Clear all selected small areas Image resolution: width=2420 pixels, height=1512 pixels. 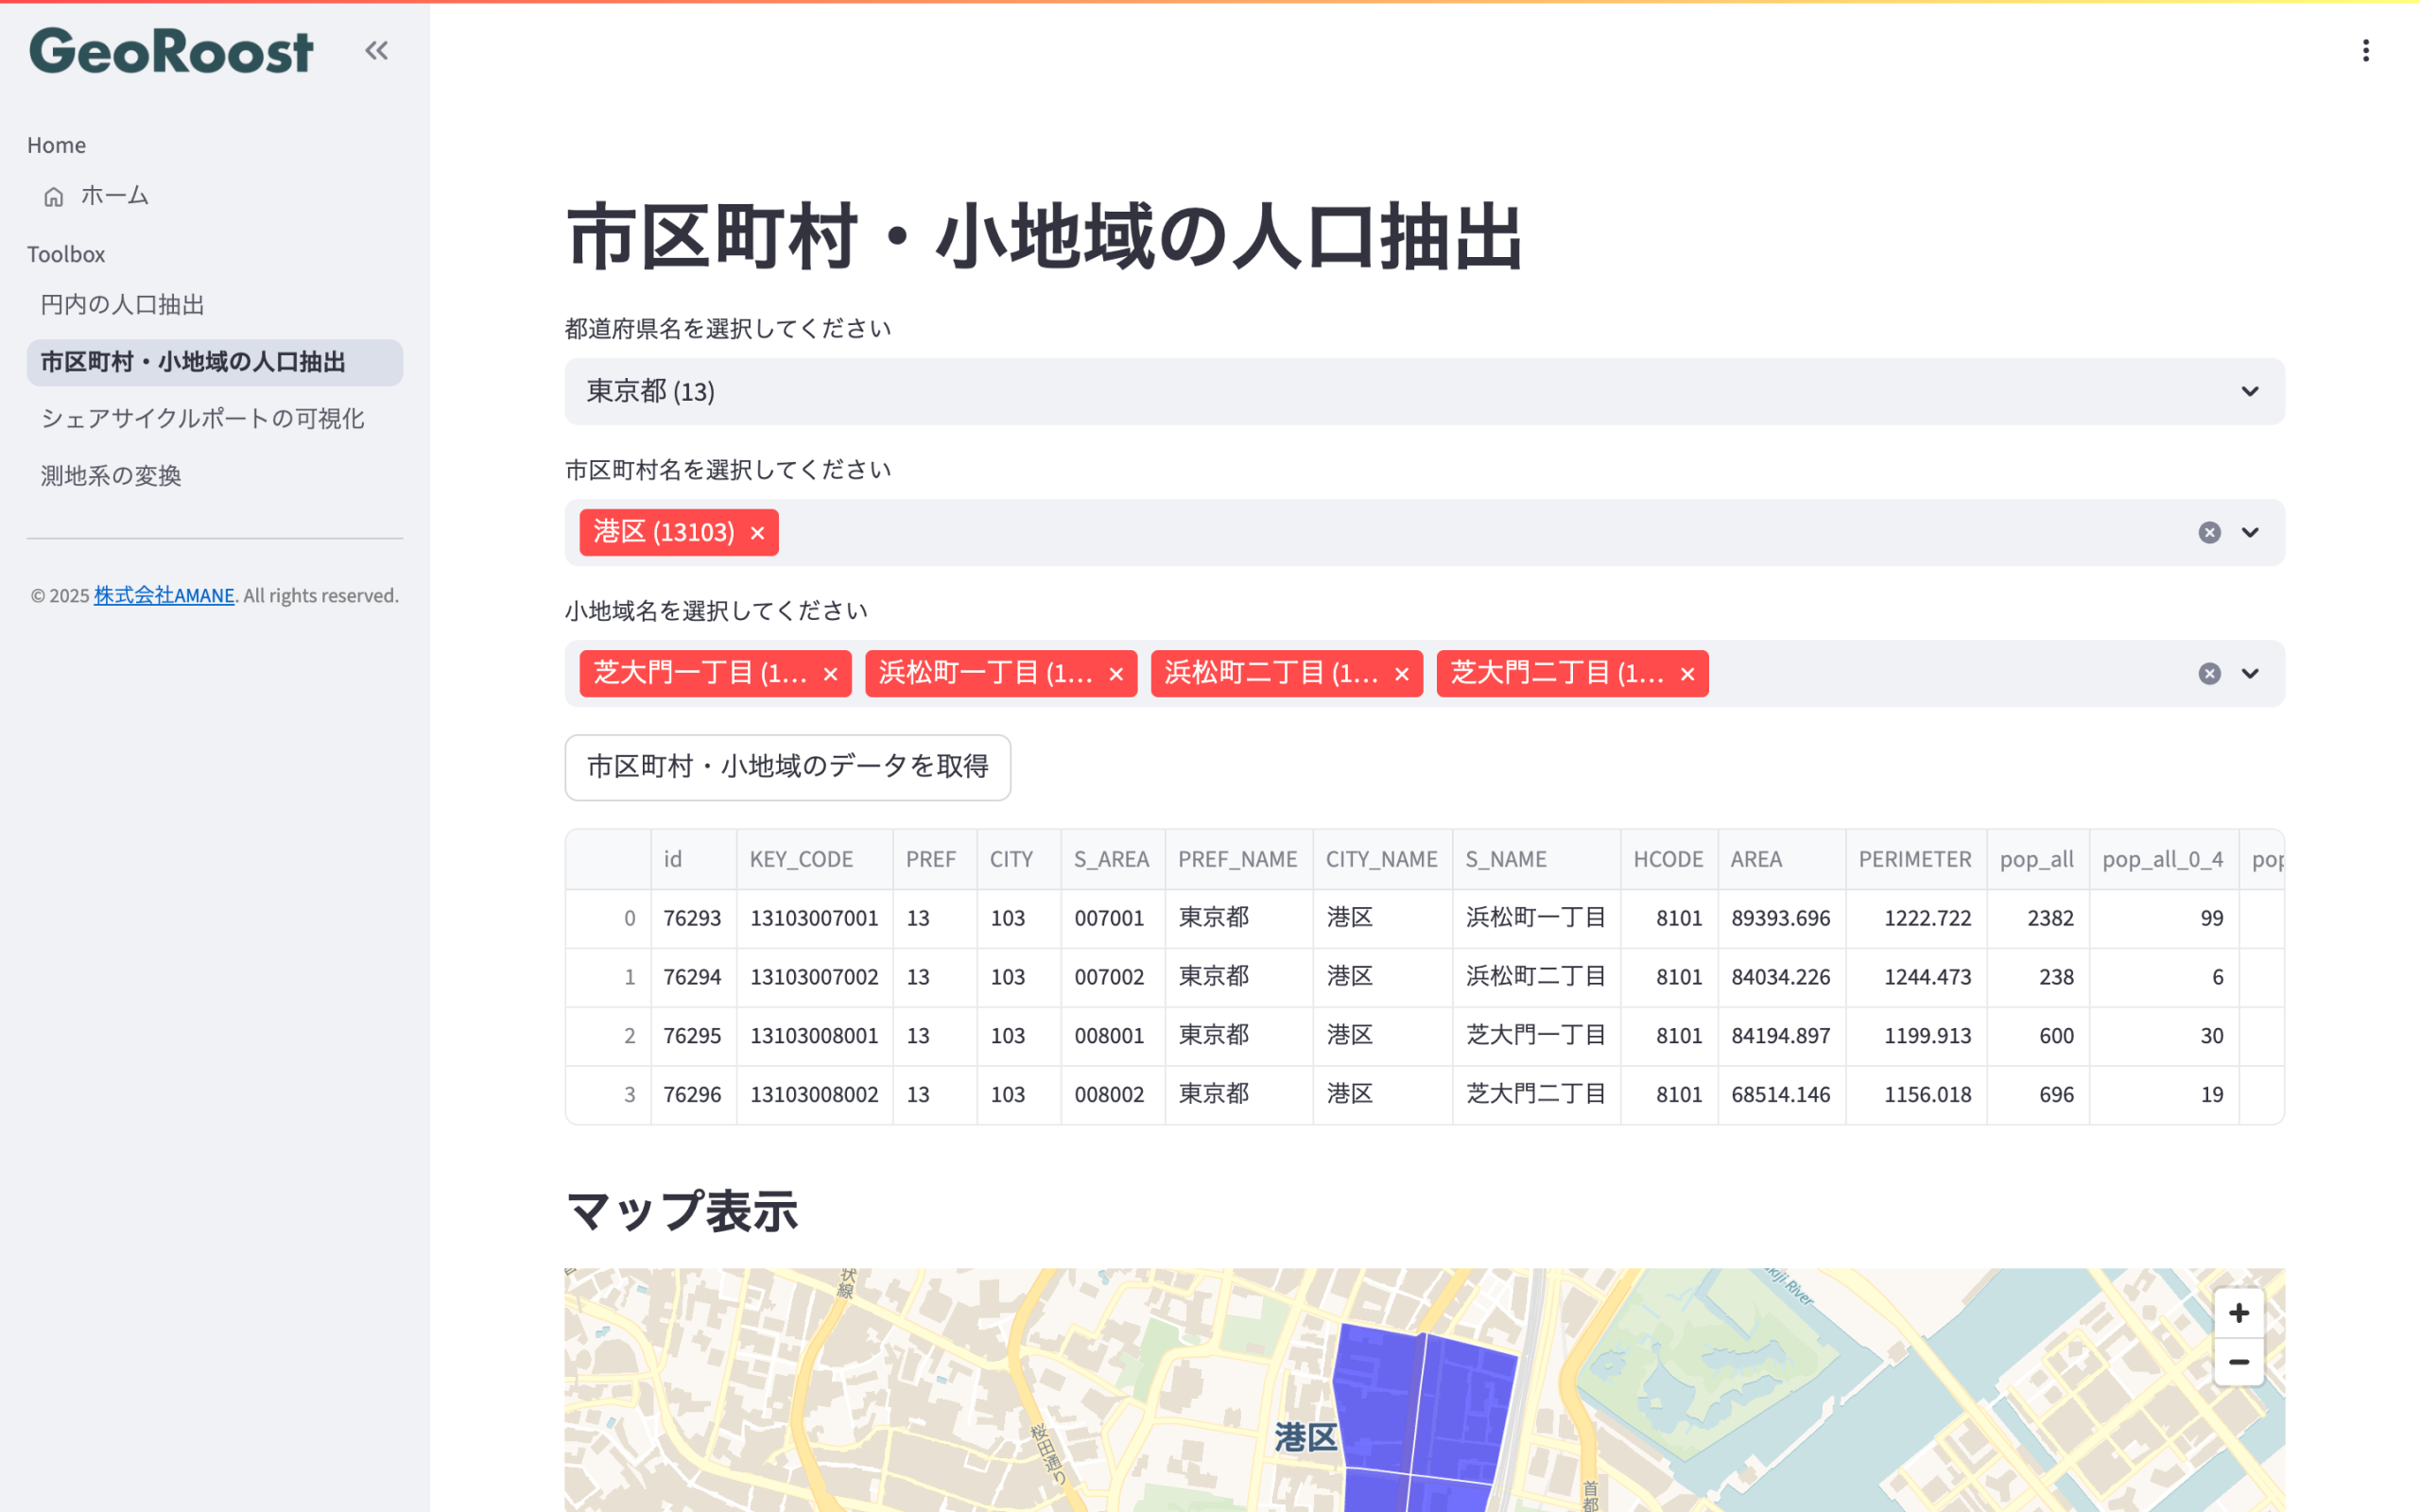click(x=2209, y=674)
